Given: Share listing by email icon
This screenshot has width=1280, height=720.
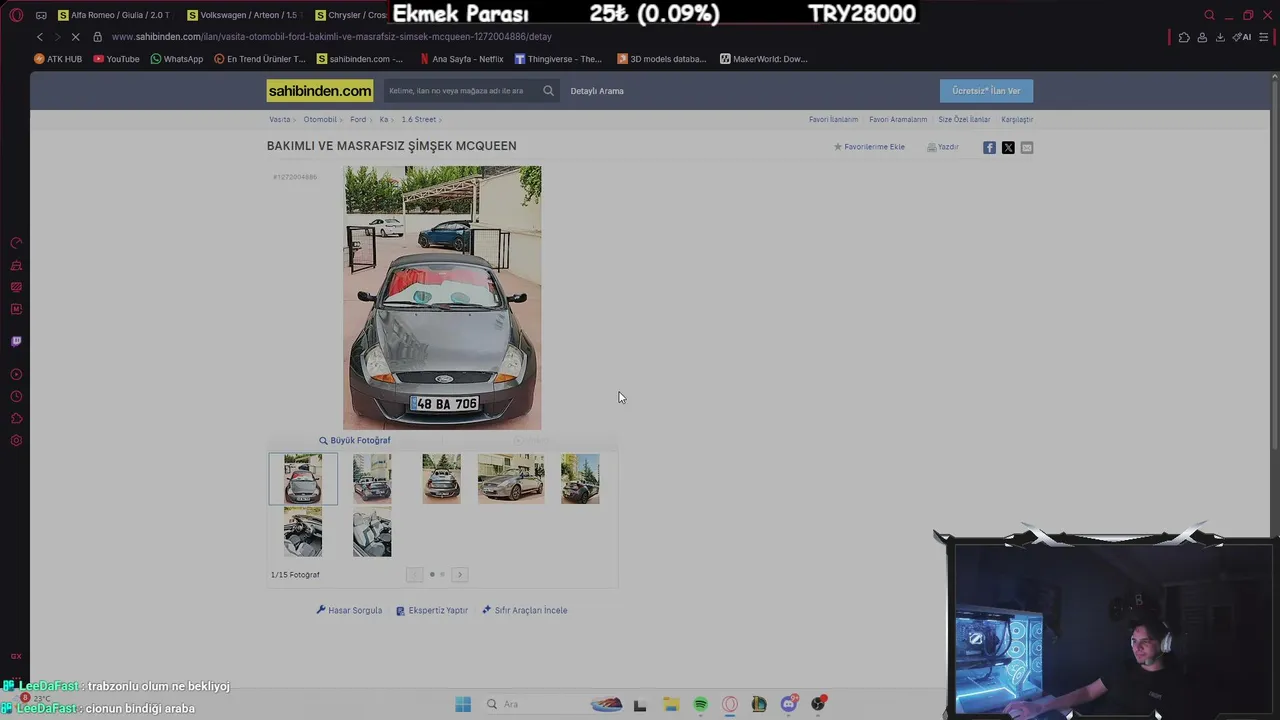Looking at the screenshot, I should point(1027,147).
